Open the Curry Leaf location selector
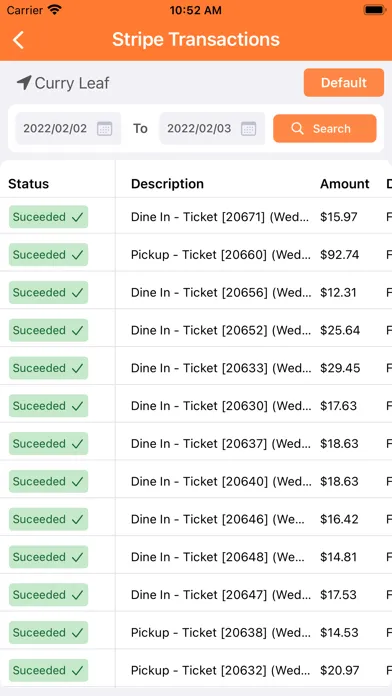The image size is (392, 696). (x=63, y=83)
